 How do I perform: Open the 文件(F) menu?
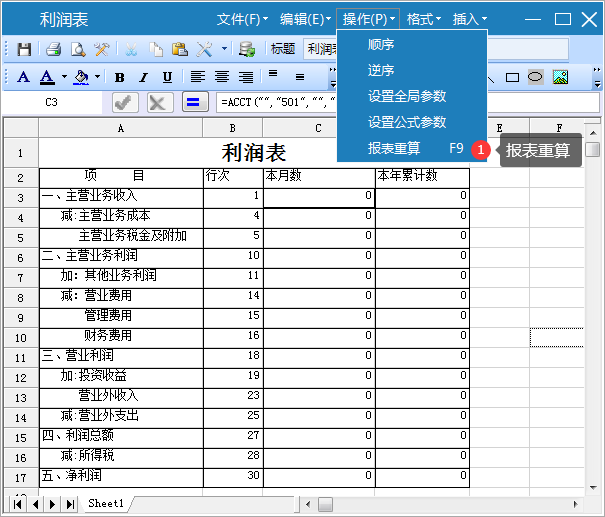pos(242,19)
